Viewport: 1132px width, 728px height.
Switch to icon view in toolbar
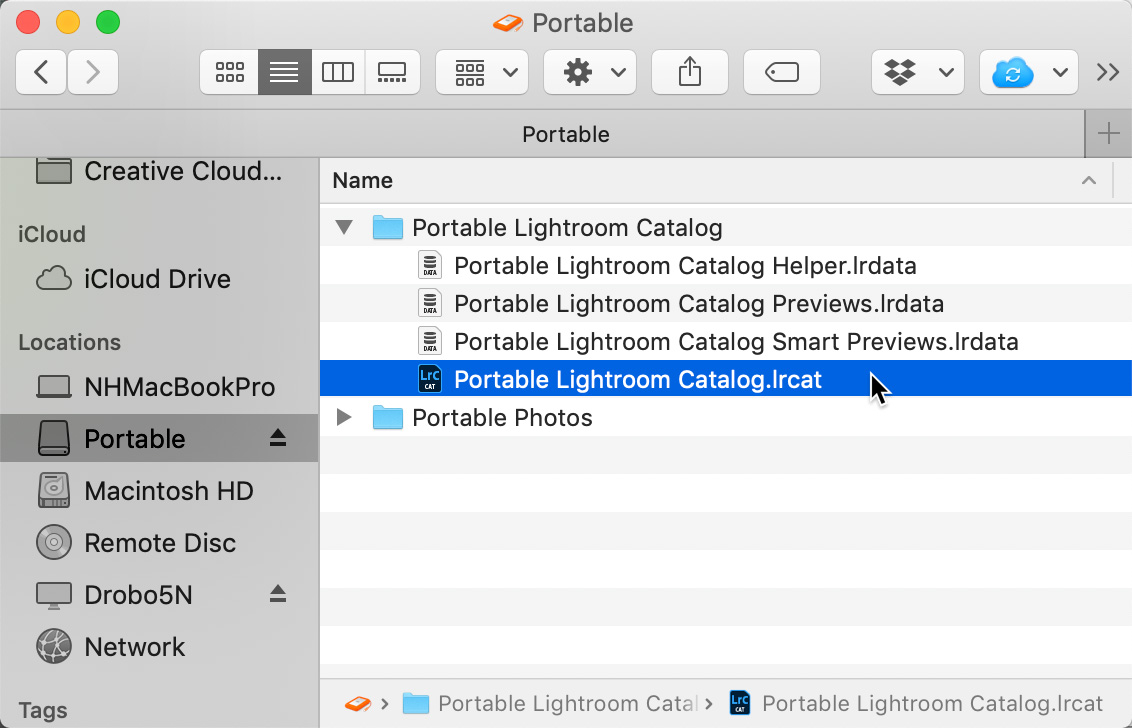point(229,72)
